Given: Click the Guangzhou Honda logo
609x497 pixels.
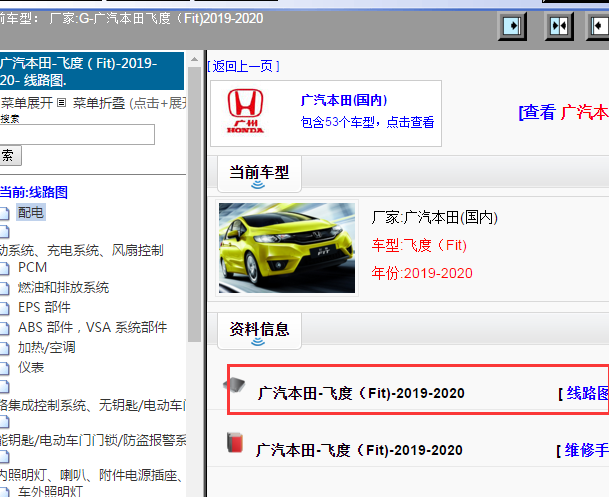Looking at the screenshot, I should click(x=245, y=111).
